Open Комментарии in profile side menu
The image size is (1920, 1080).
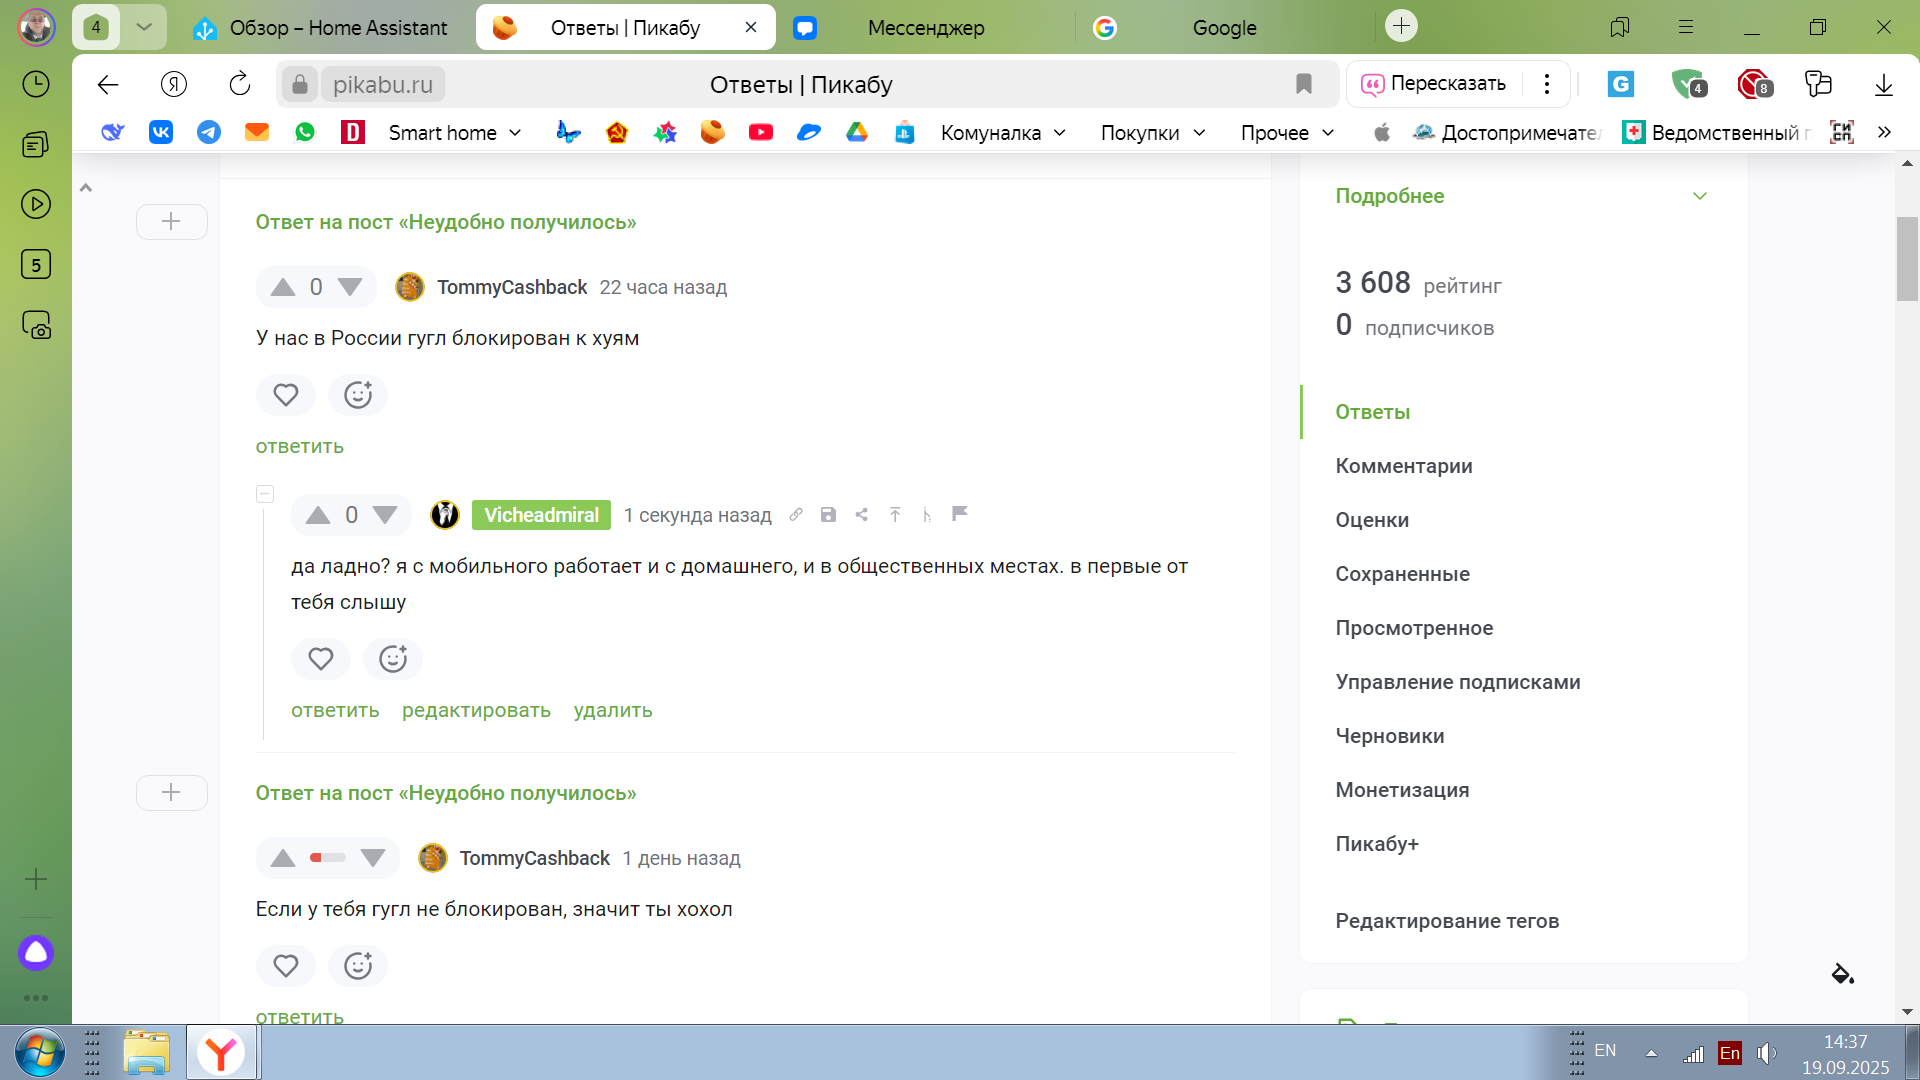tap(1403, 466)
